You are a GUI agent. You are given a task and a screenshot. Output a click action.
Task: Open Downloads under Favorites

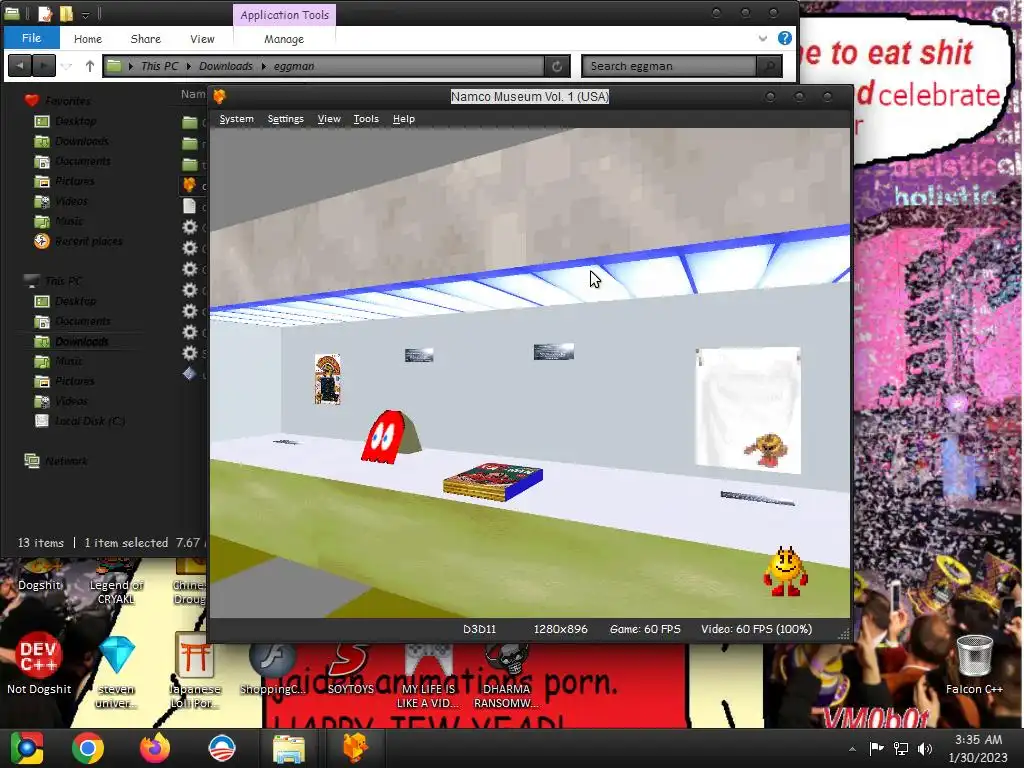point(82,141)
